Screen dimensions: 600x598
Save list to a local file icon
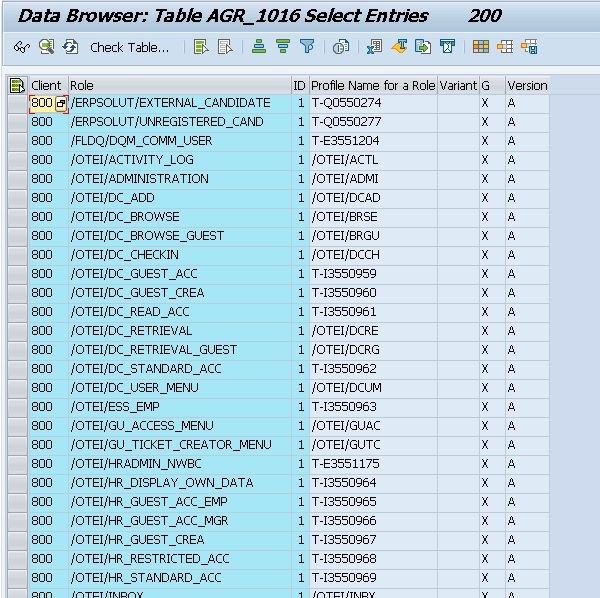coord(423,47)
